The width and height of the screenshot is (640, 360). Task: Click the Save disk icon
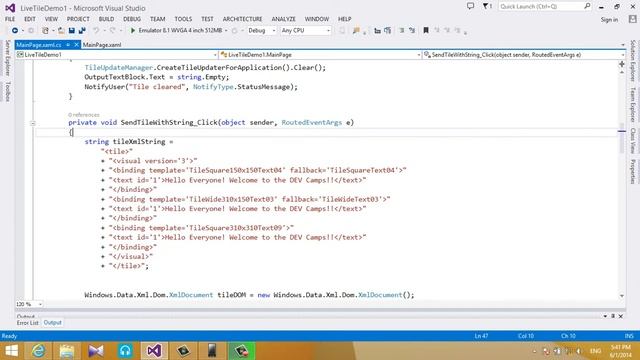72,31
